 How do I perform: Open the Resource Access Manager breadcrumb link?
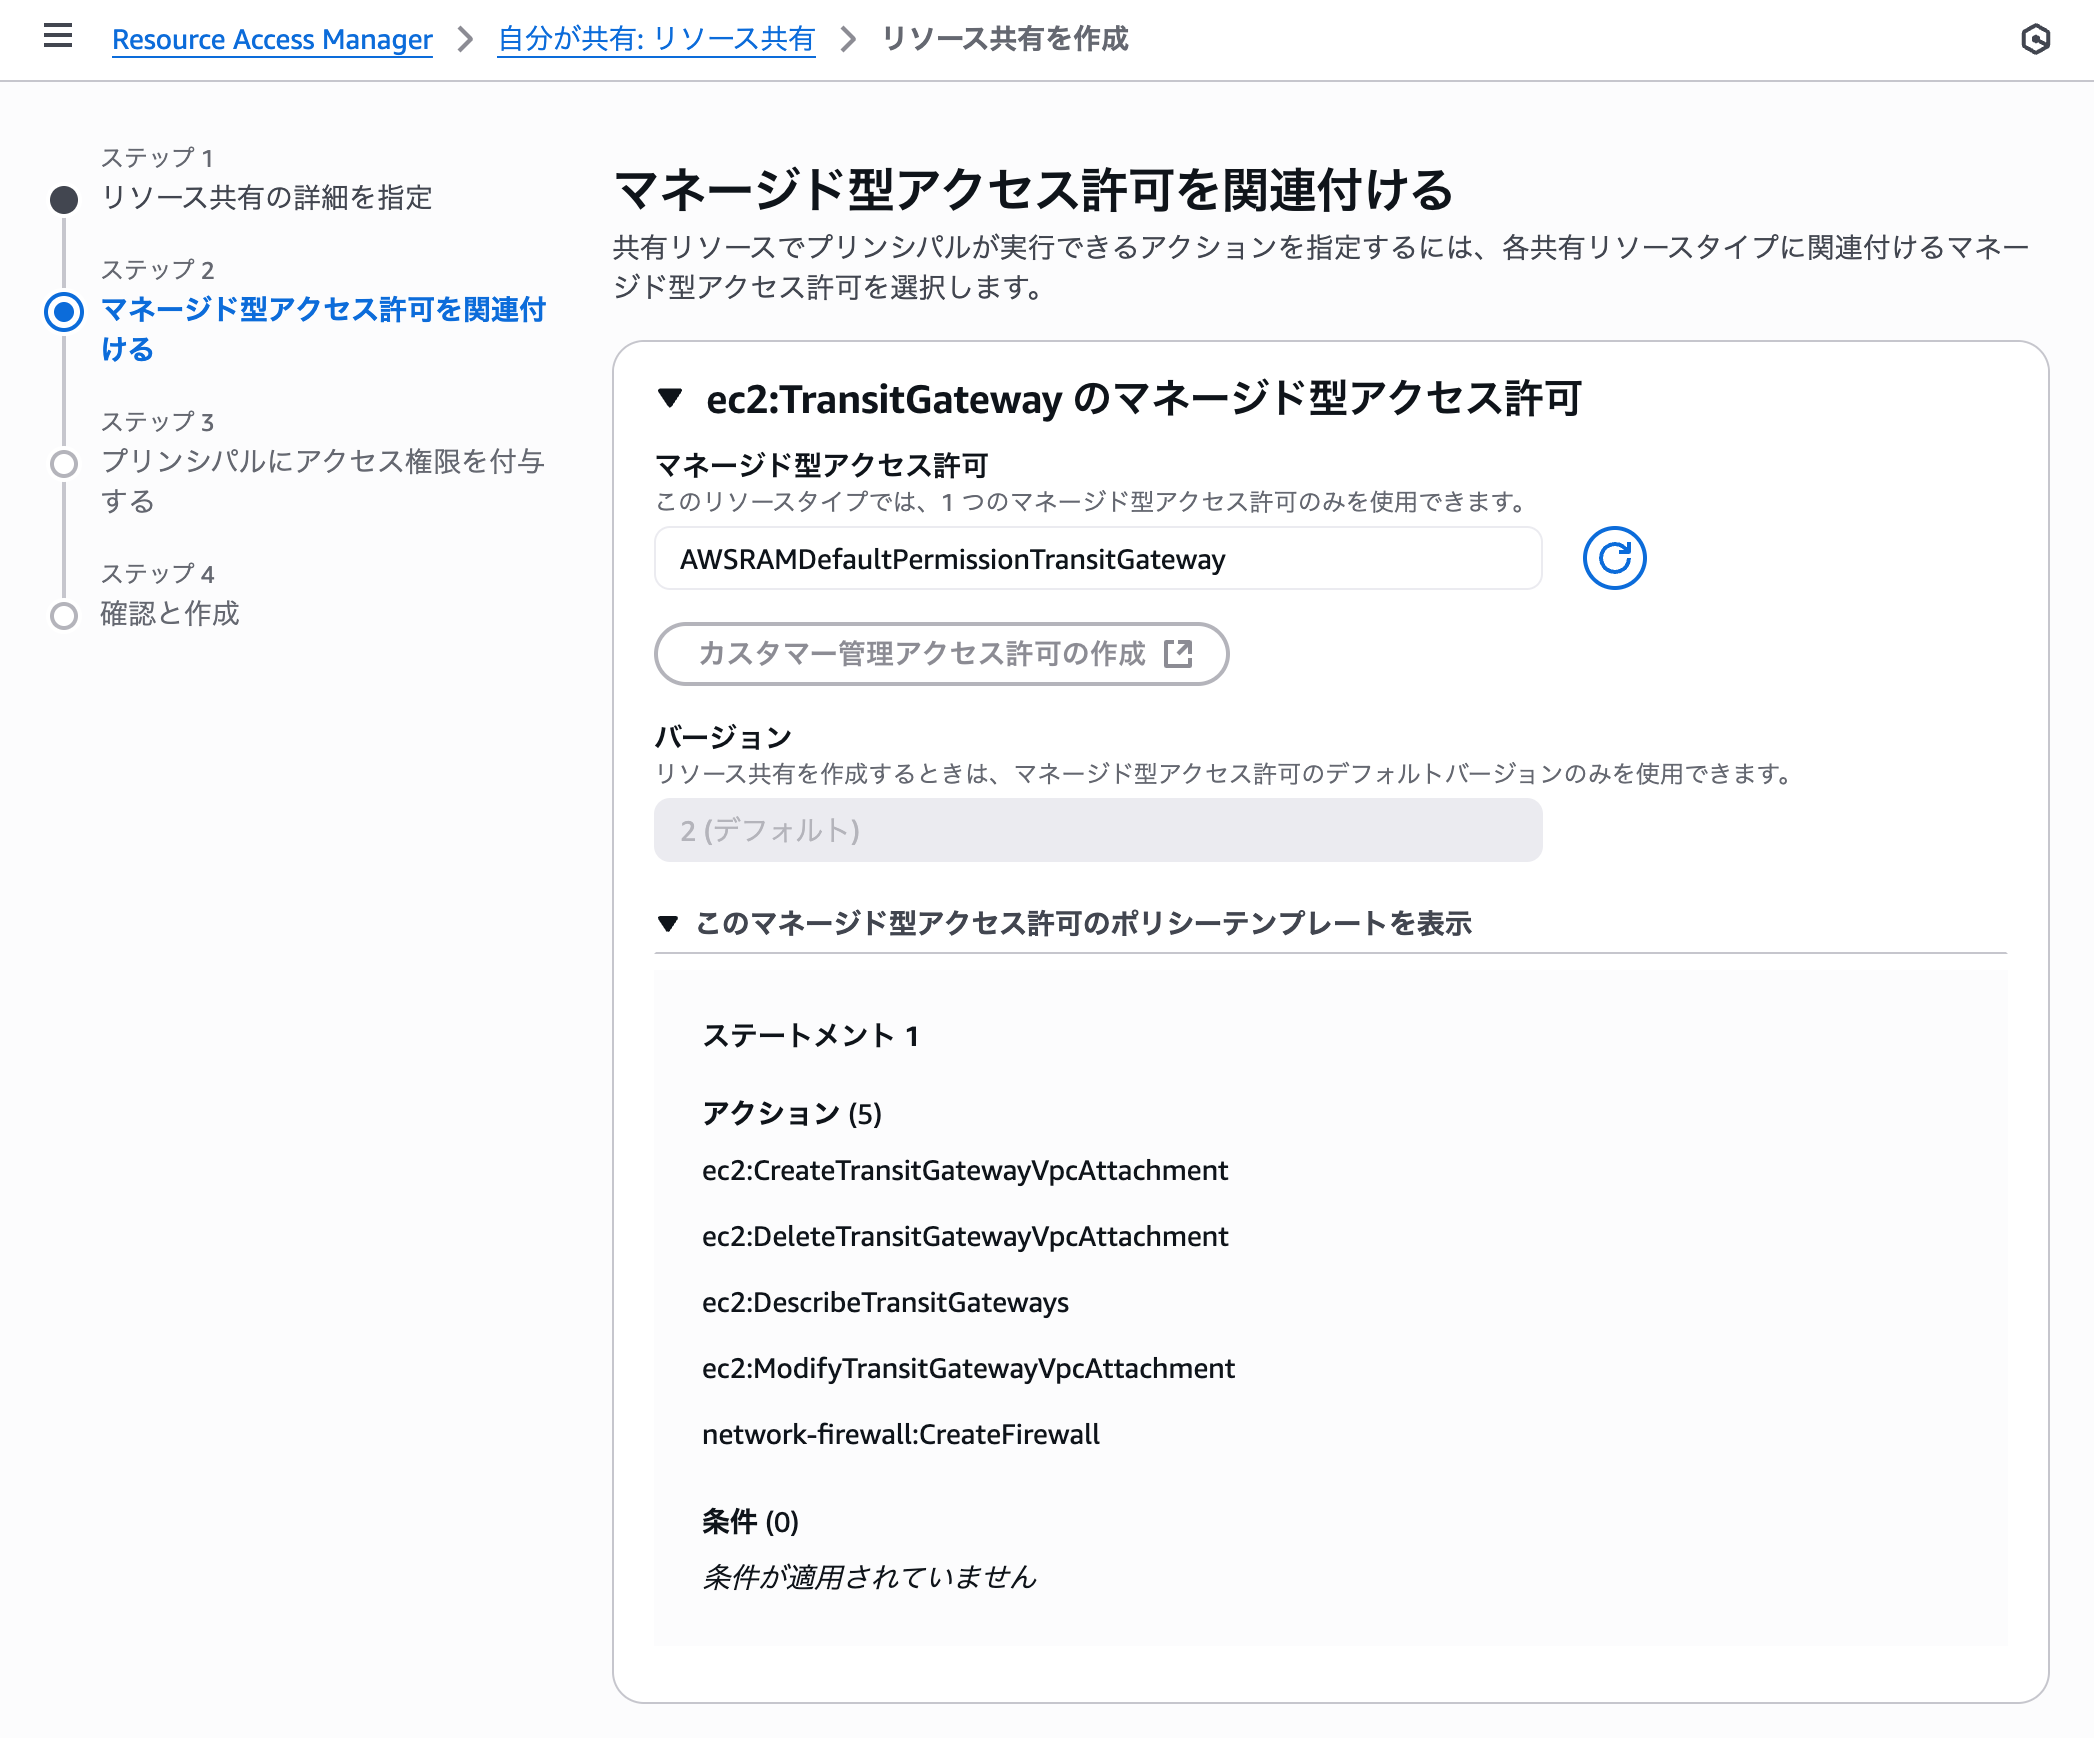point(272,40)
